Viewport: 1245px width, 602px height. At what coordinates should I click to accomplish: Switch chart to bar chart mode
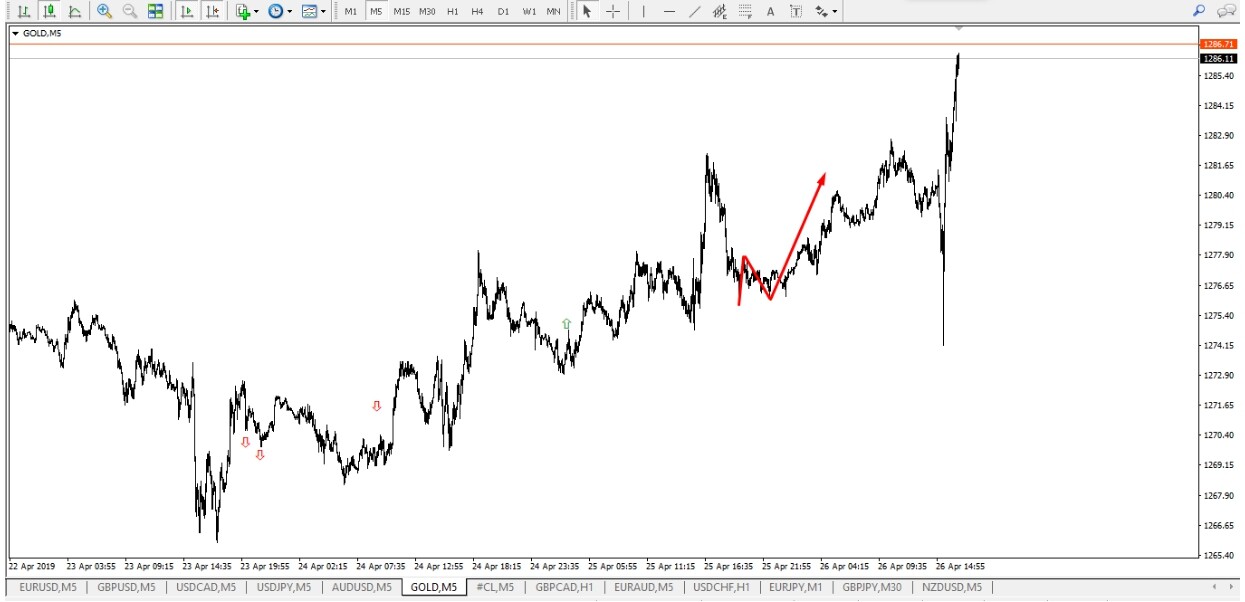click(23, 11)
